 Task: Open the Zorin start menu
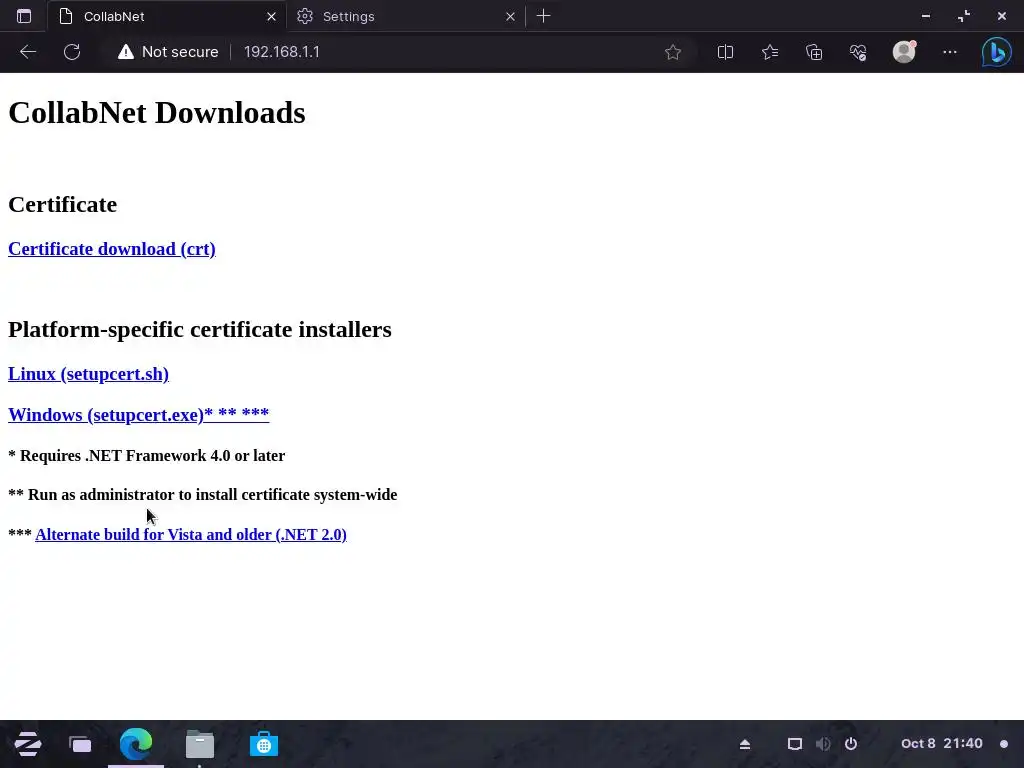27,744
